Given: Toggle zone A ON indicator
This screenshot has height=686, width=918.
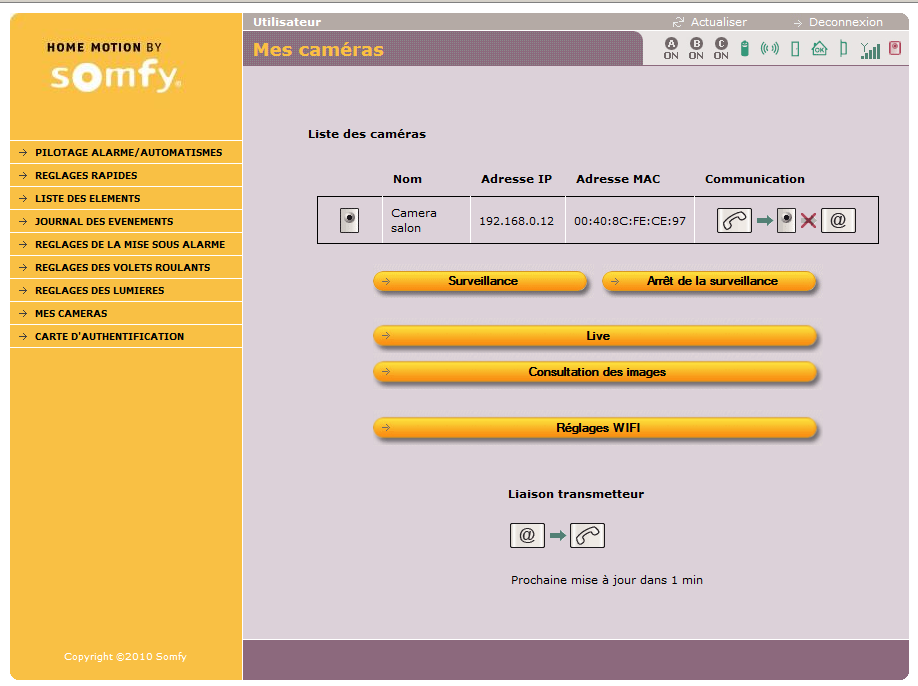Looking at the screenshot, I should (x=671, y=48).
